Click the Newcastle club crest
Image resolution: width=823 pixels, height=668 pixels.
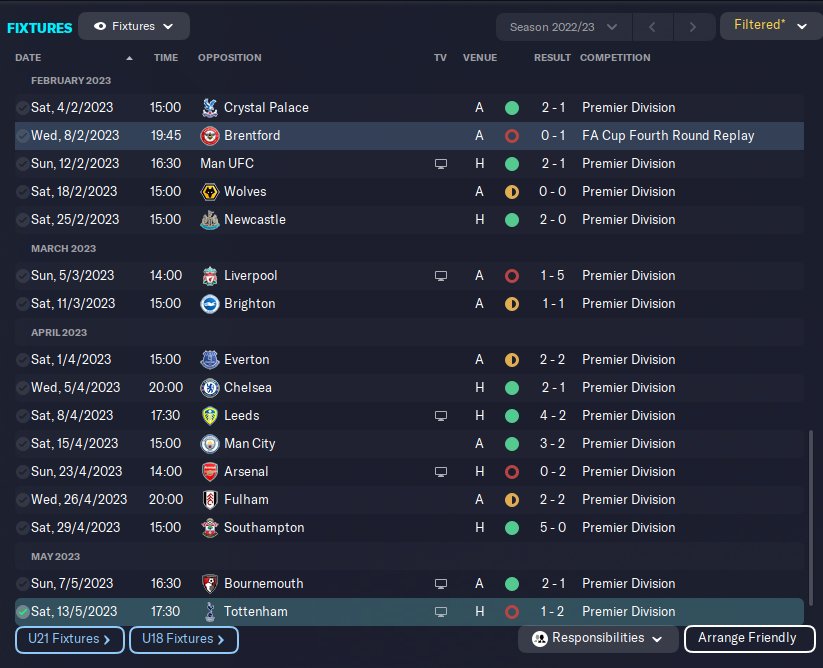(210, 219)
